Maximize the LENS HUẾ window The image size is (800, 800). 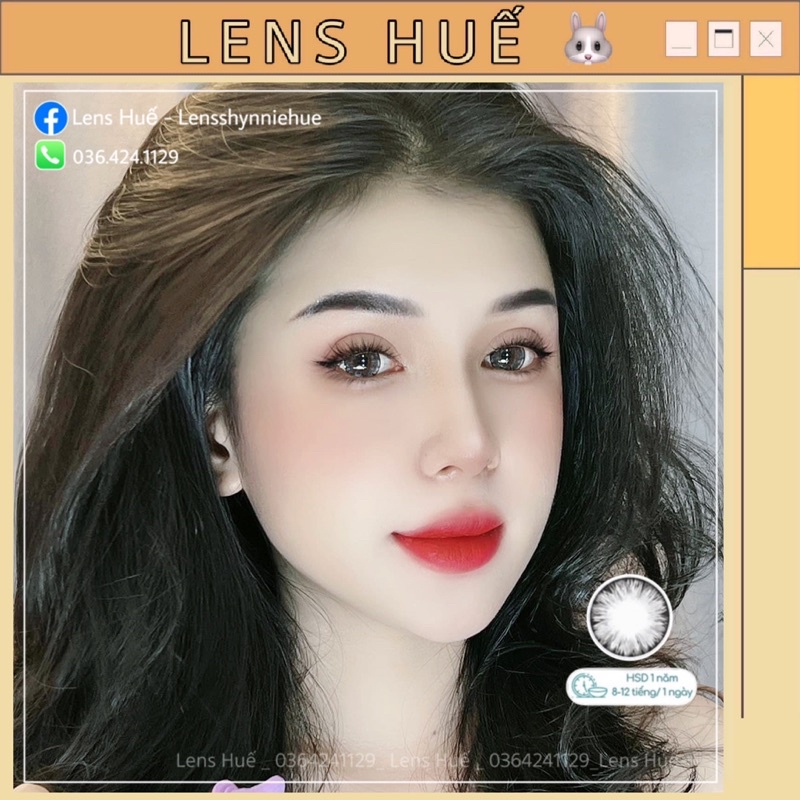coord(723,39)
